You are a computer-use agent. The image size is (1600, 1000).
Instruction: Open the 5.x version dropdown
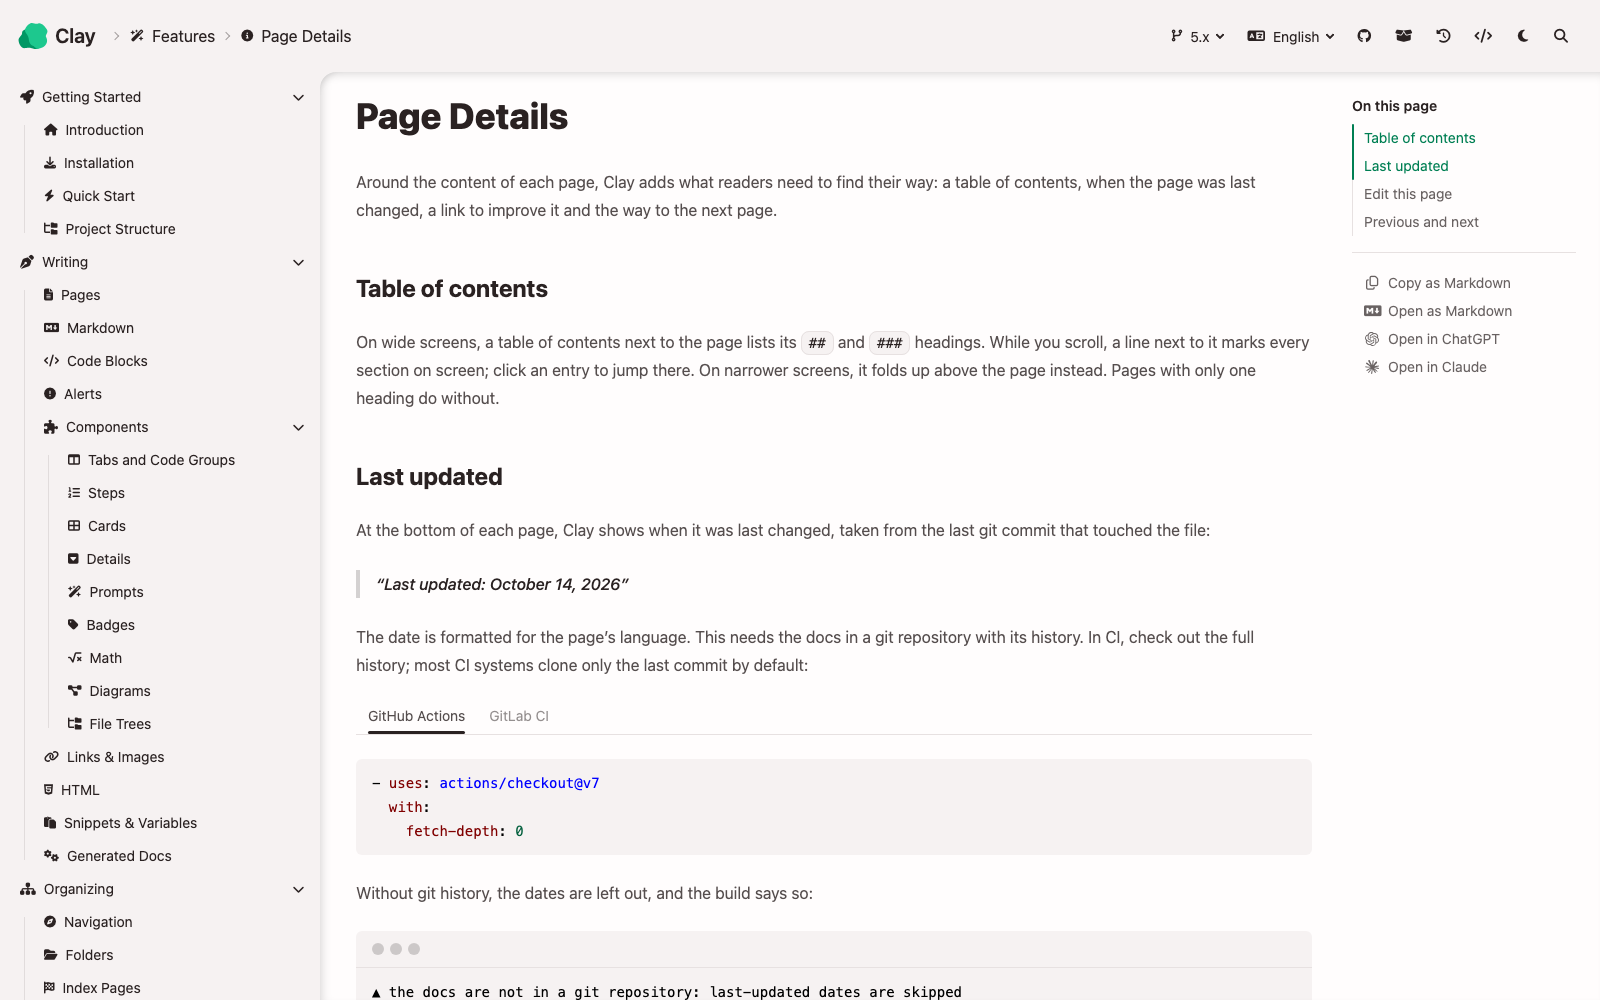(1197, 36)
